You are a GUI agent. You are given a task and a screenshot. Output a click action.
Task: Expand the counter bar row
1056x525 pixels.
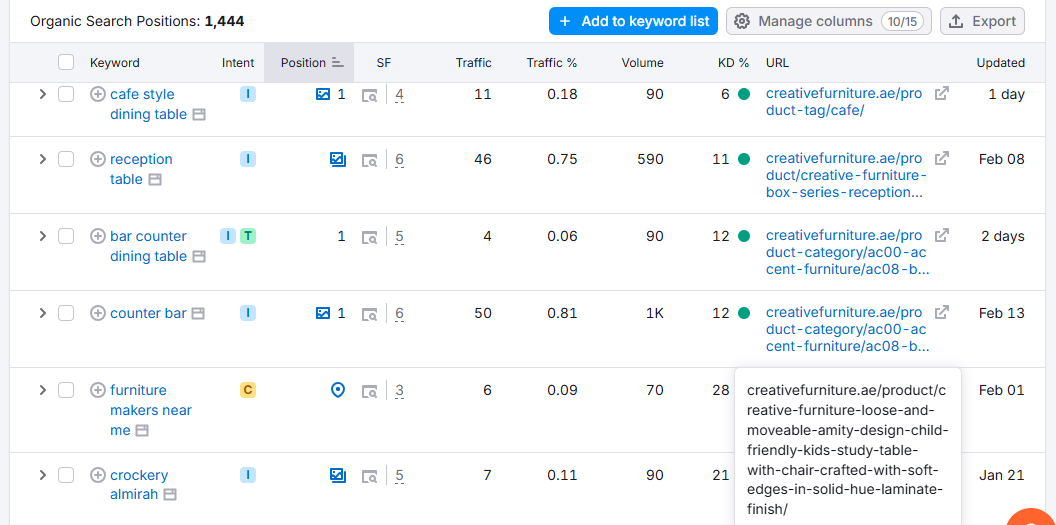coord(42,314)
